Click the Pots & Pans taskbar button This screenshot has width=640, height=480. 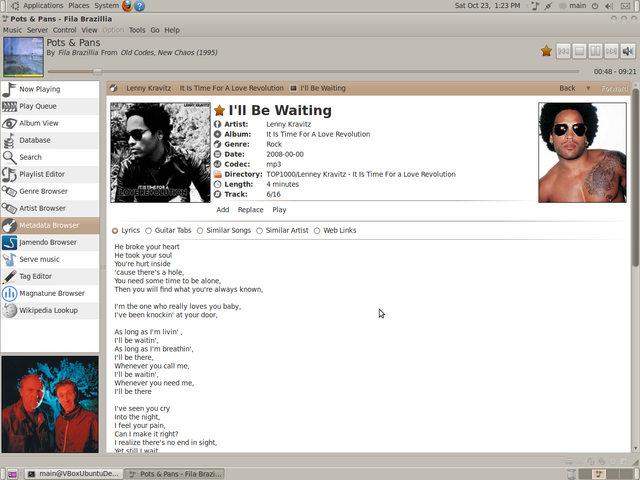tap(174, 474)
